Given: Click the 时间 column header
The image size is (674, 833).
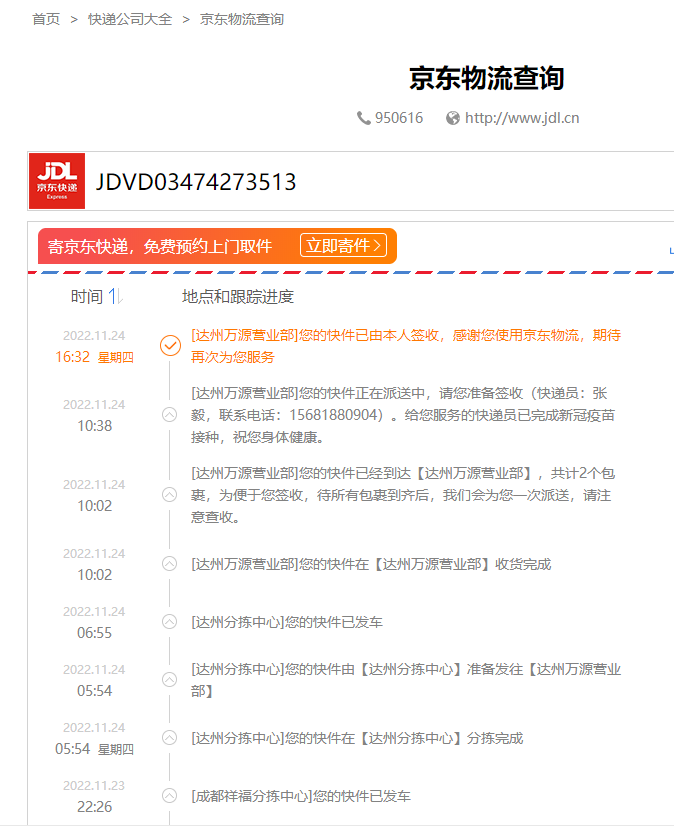Looking at the screenshot, I should (87, 296).
